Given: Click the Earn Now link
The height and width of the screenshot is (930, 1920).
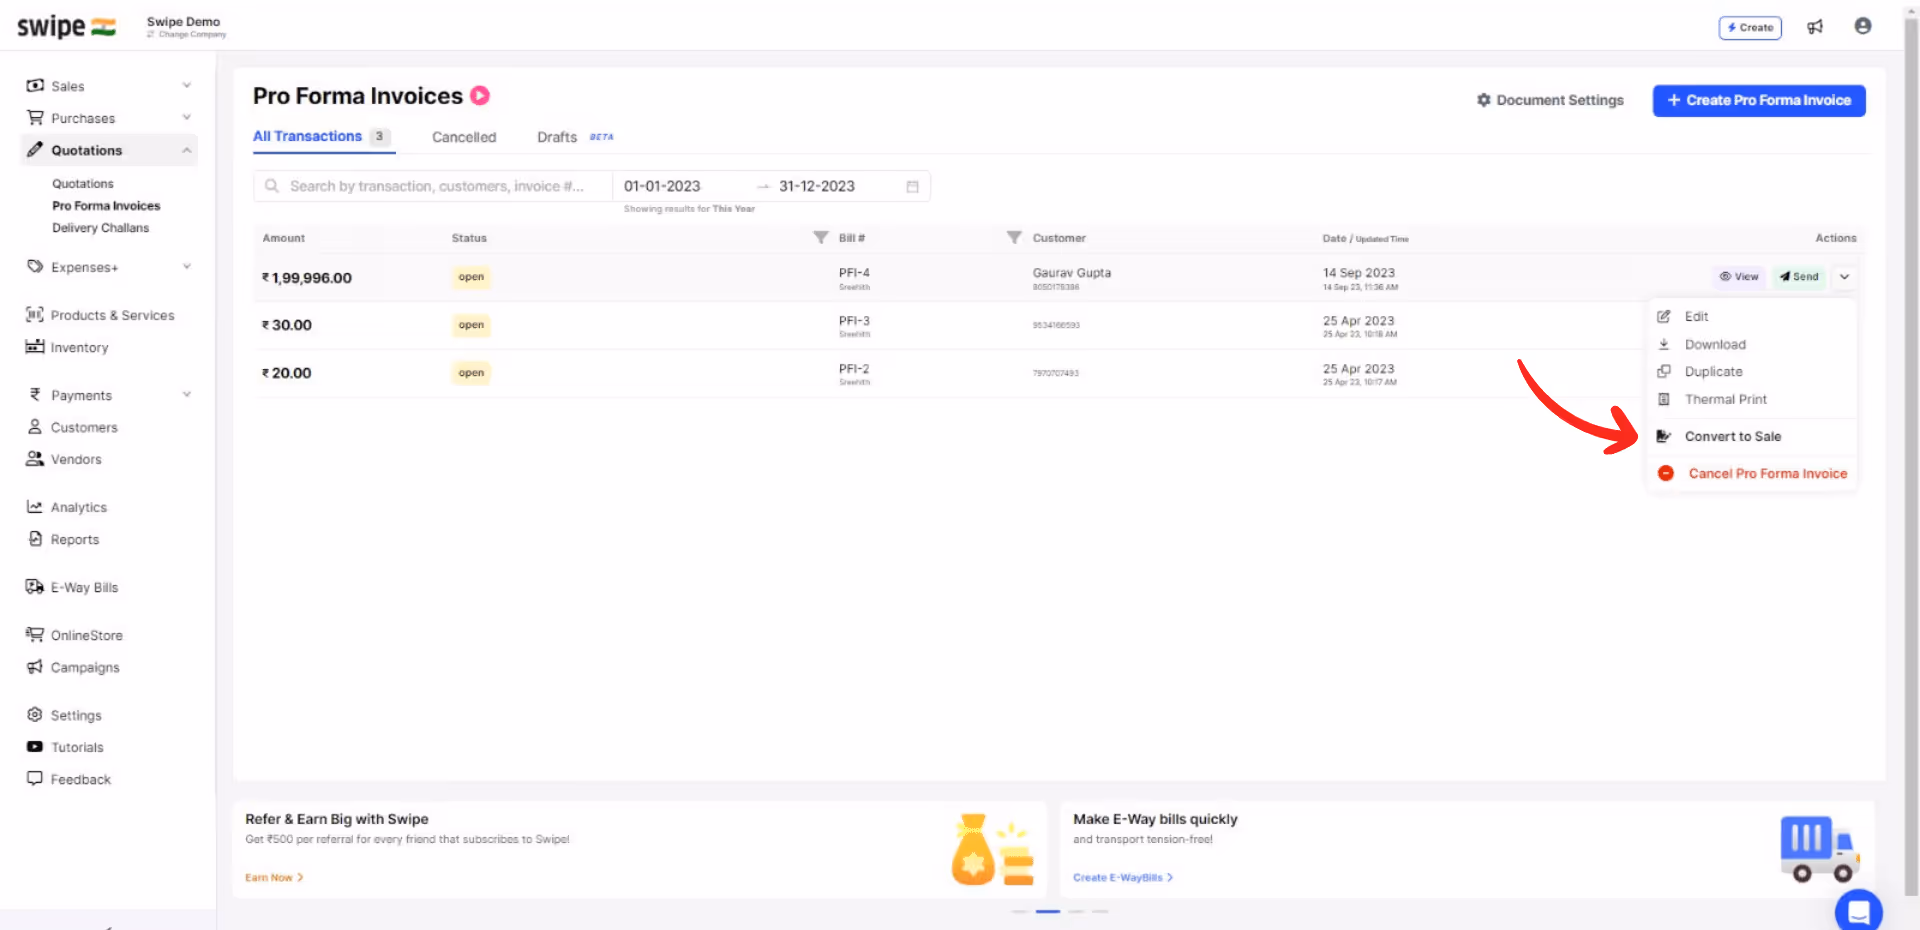Looking at the screenshot, I should [x=274, y=877].
